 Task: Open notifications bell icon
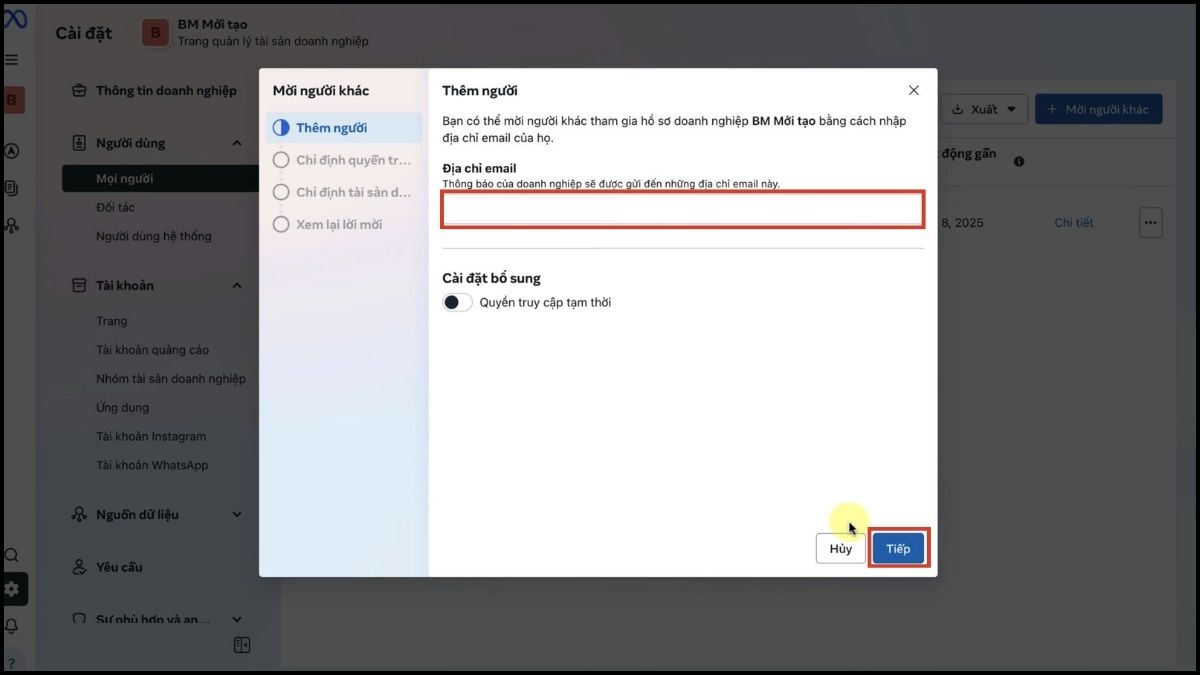(x=12, y=626)
